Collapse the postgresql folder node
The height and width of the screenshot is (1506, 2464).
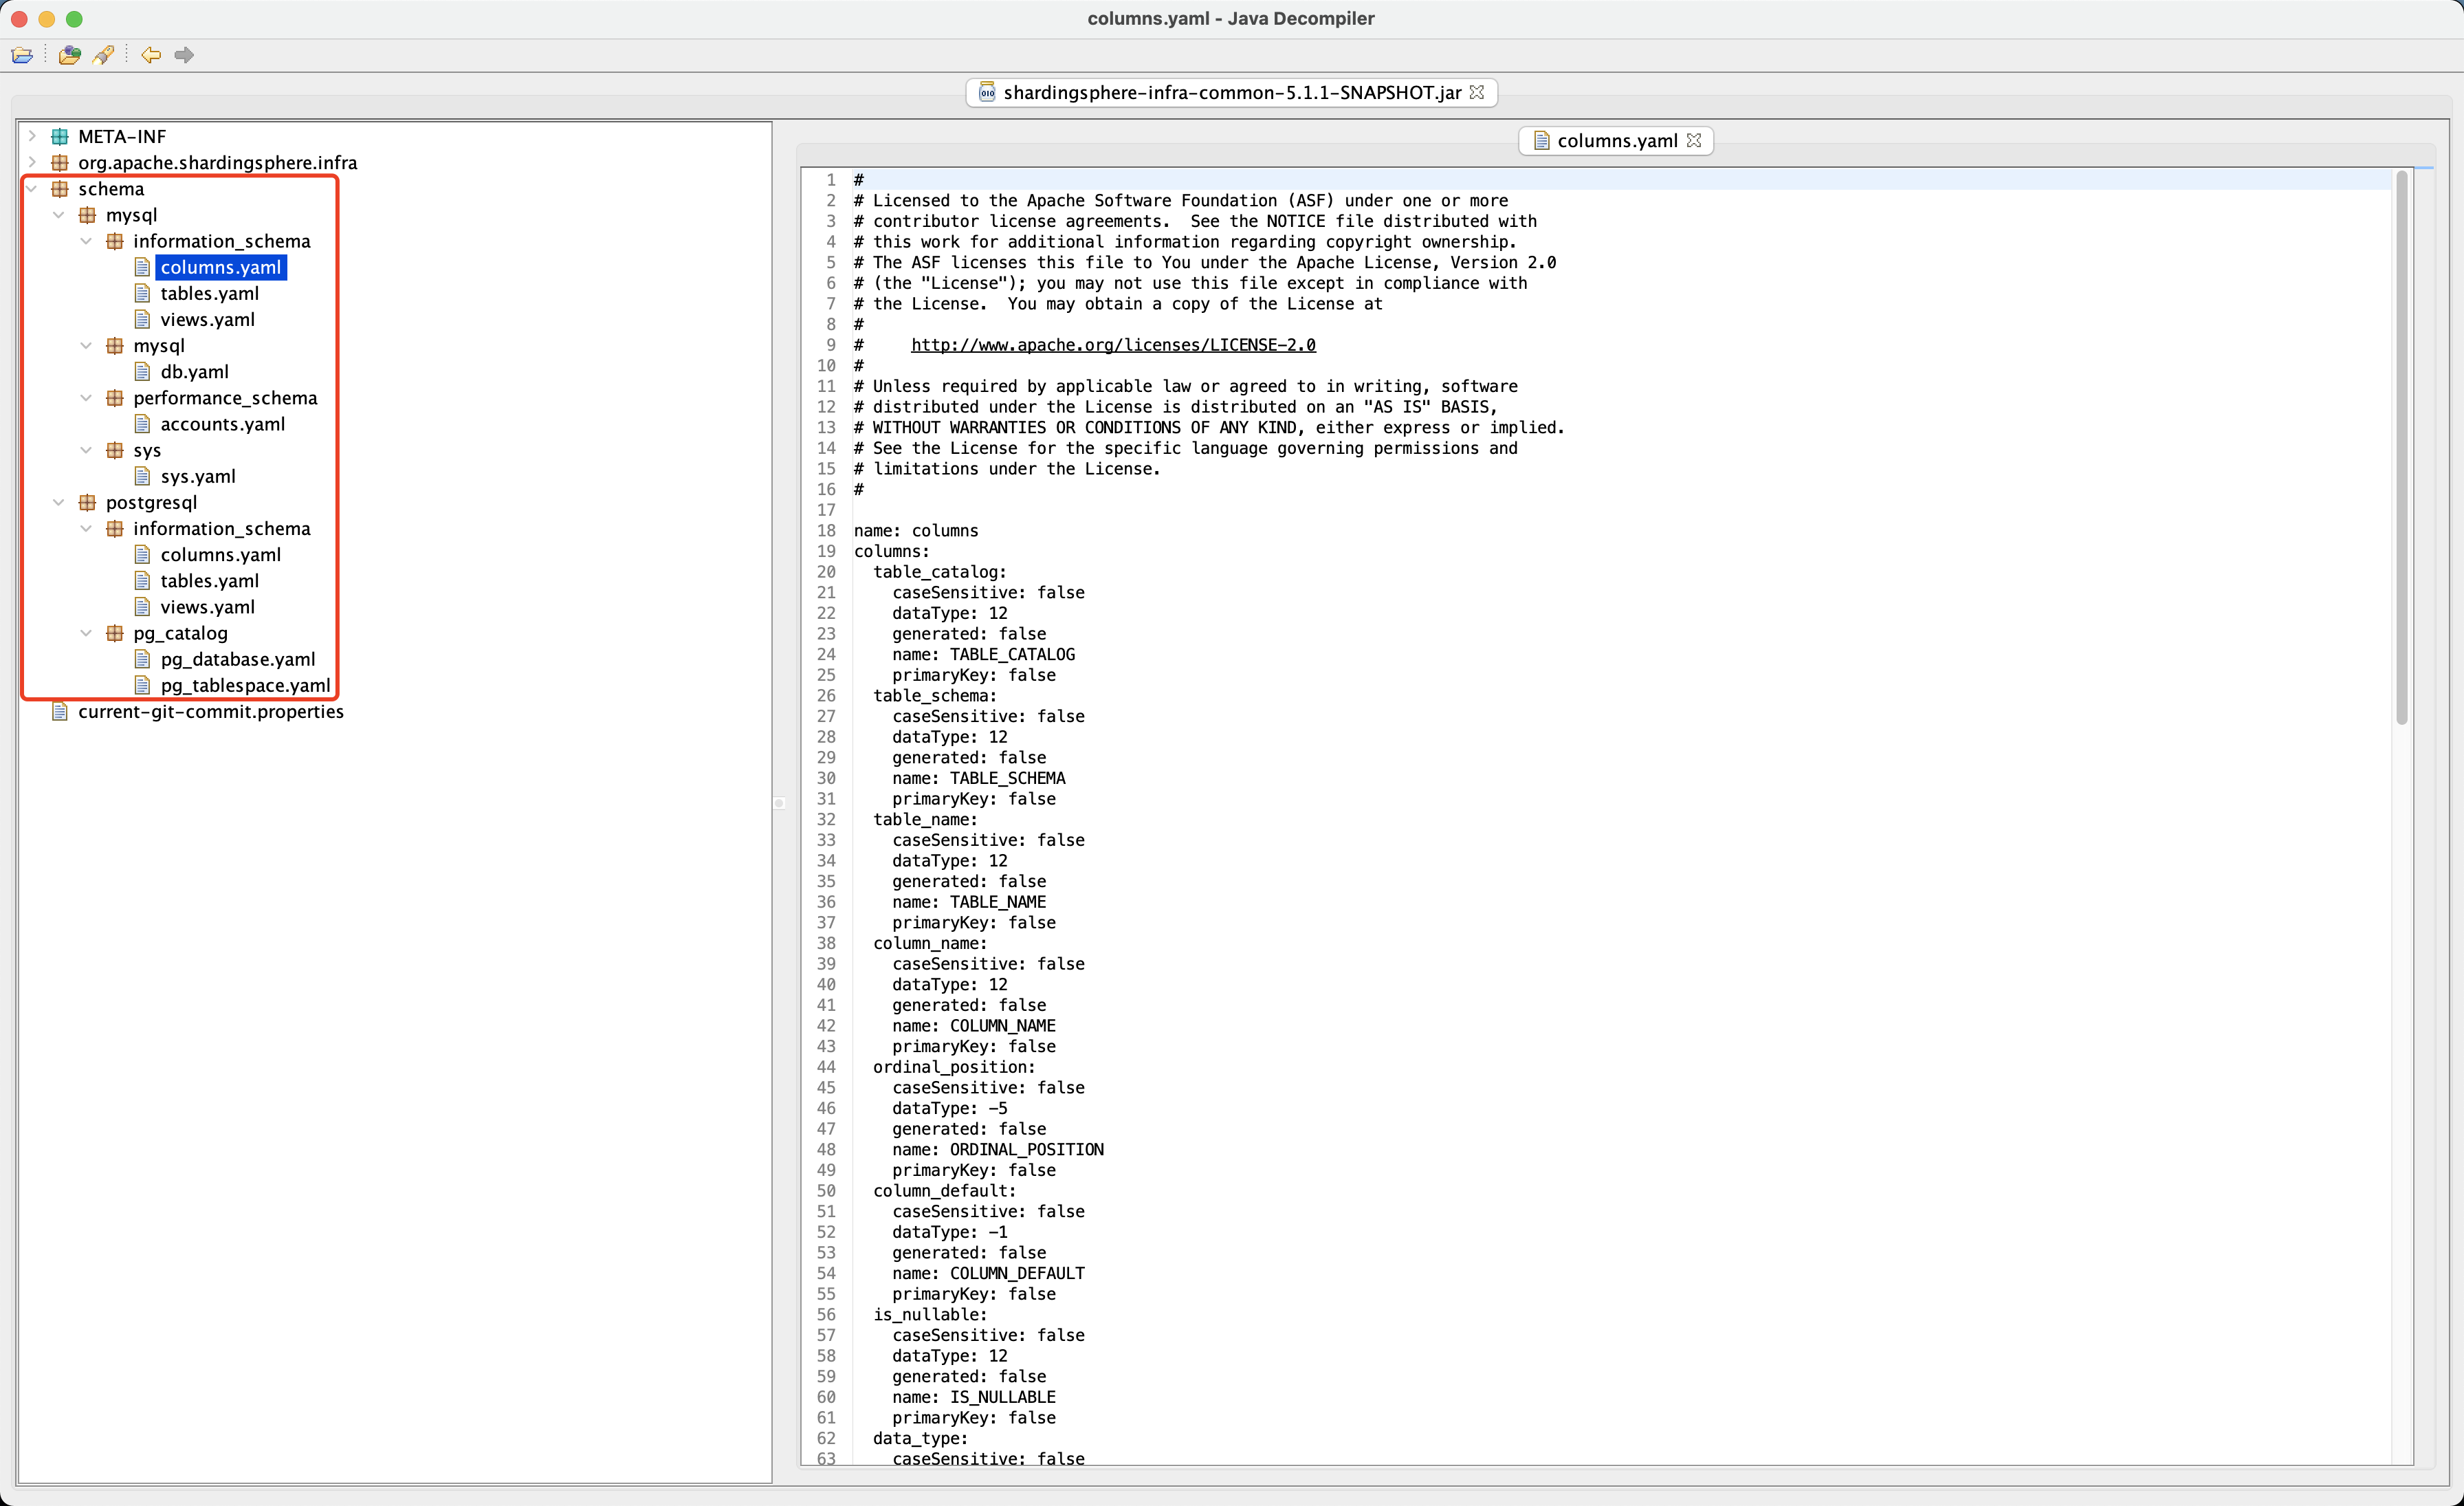click(x=59, y=502)
